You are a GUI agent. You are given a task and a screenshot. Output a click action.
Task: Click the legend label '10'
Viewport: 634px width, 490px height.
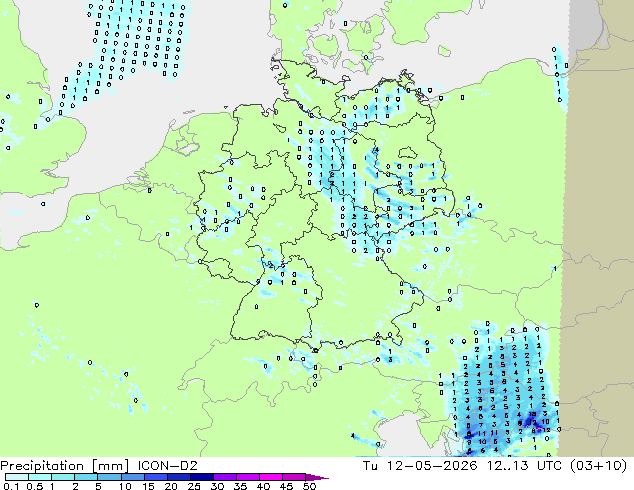tap(125, 486)
